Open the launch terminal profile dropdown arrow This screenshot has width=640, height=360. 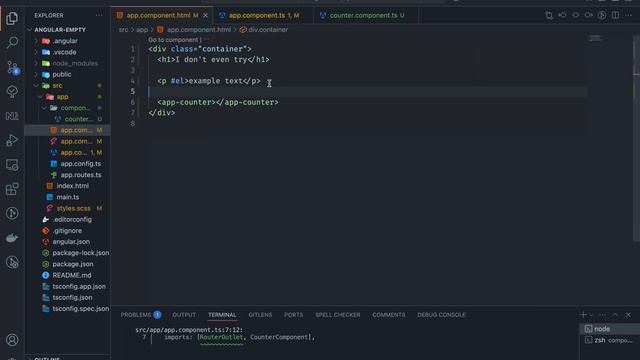(x=591, y=315)
